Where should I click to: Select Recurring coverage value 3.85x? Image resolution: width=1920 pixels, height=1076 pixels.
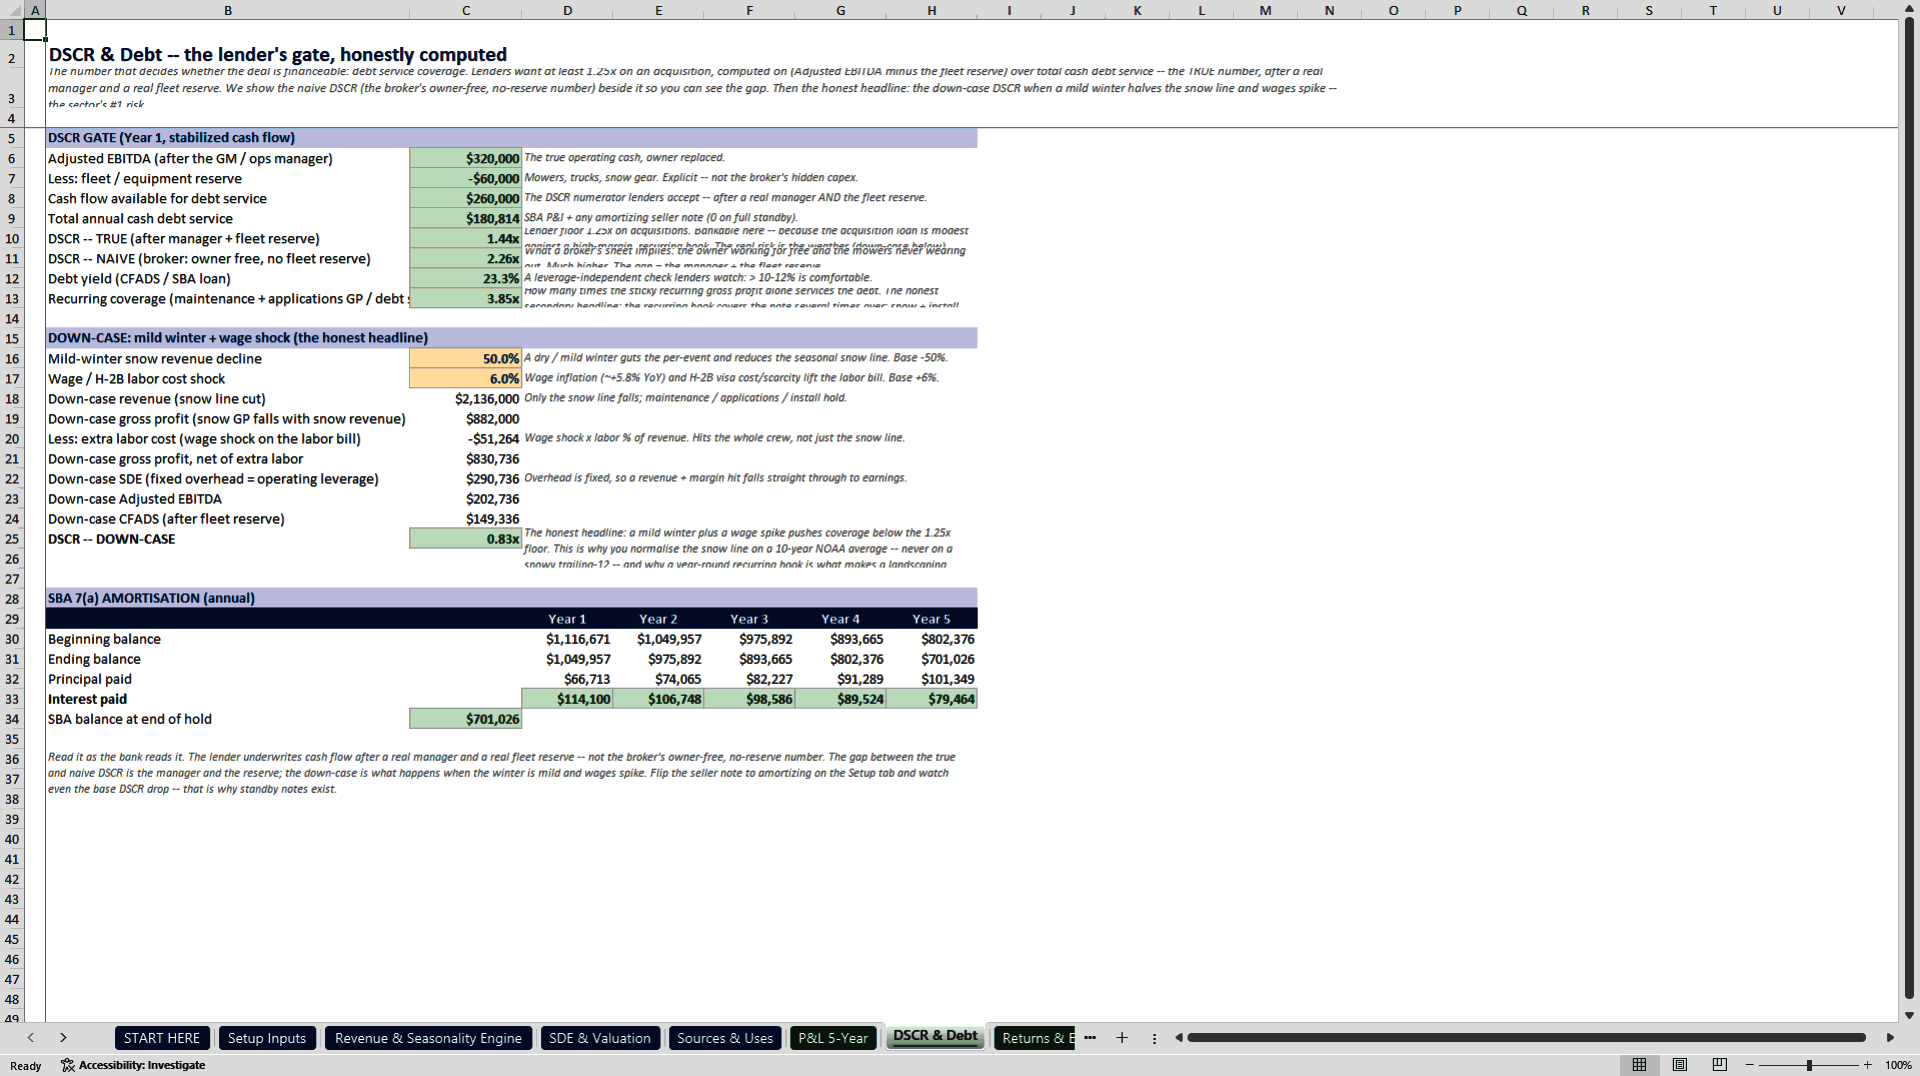[x=465, y=298]
